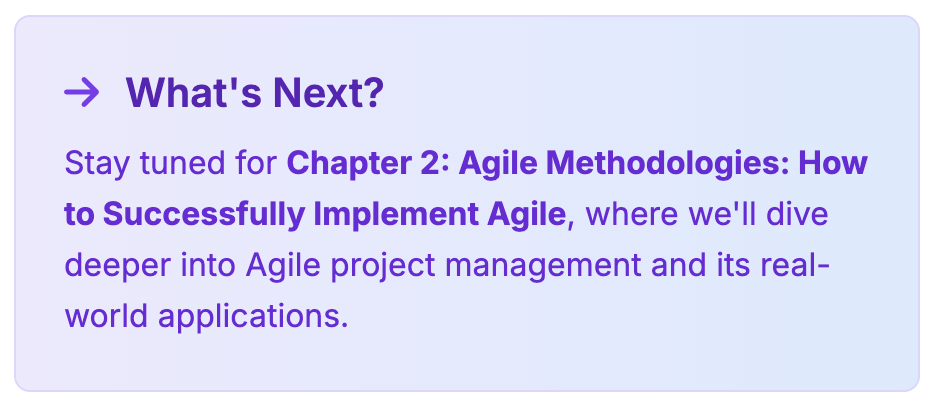Viewport: 934px width, 406px height.
Task: Click the word What's in the heading
Action: pos(194,93)
